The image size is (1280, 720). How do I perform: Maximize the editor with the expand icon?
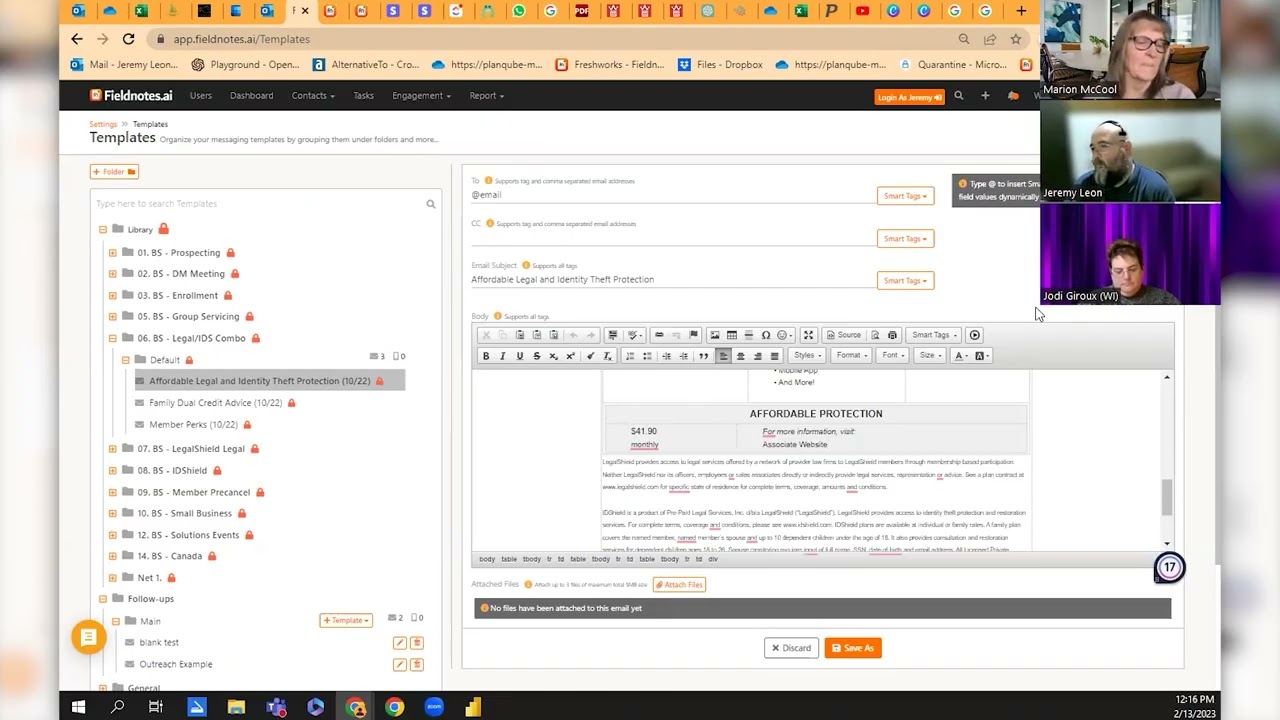pyautogui.click(x=808, y=335)
